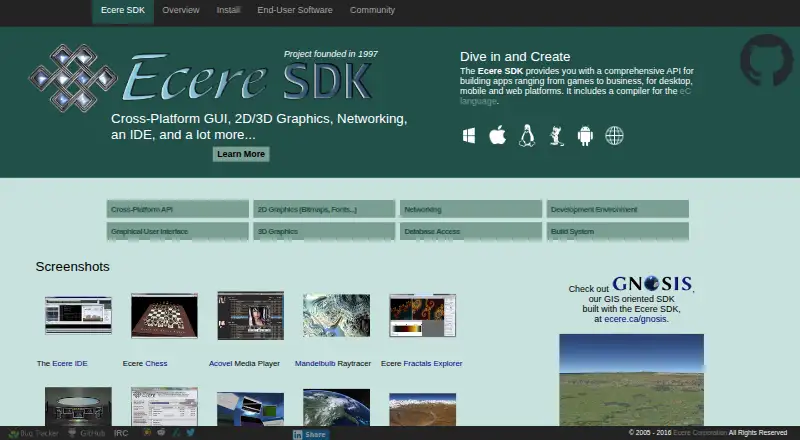Click the Mandelbulb Raytracer caption link

(333, 363)
